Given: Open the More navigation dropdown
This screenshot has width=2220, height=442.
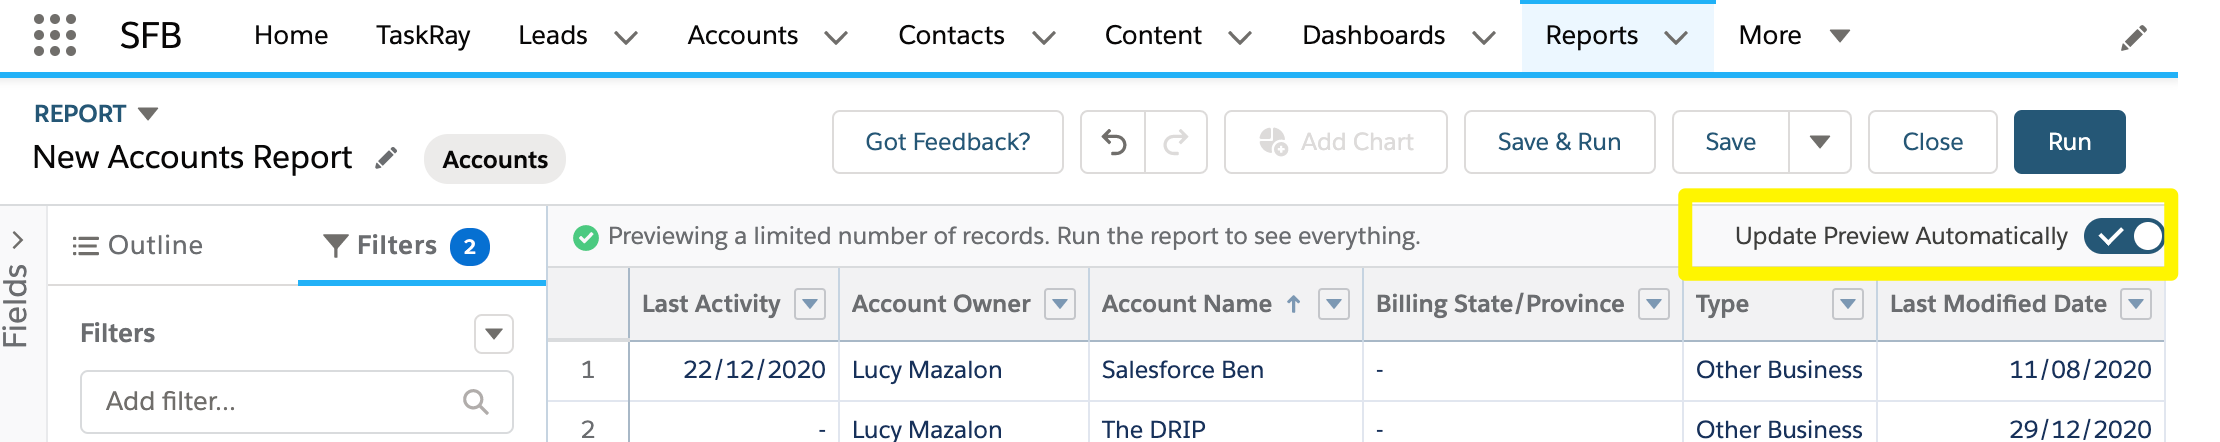Looking at the screenshot, I should (x=1839, y=36).
